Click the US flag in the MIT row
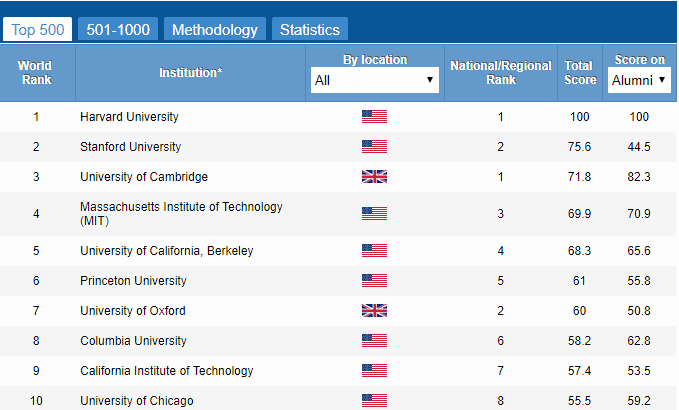This screenshot has height=410, width=679. [374, 213]
